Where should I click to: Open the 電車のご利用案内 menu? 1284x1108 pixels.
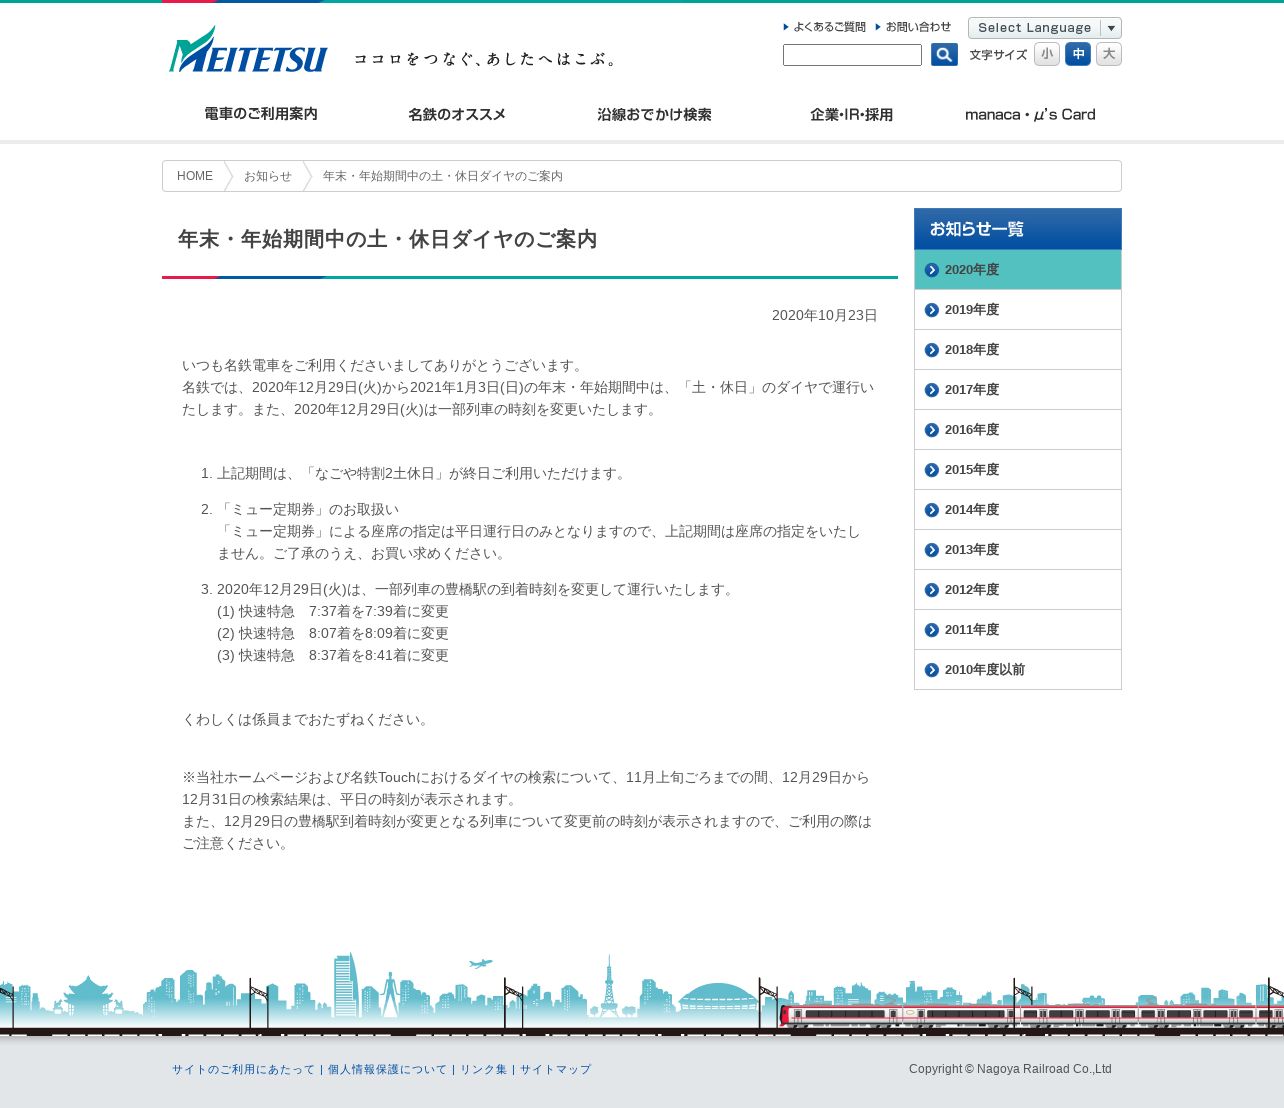(x=261, y=114)
